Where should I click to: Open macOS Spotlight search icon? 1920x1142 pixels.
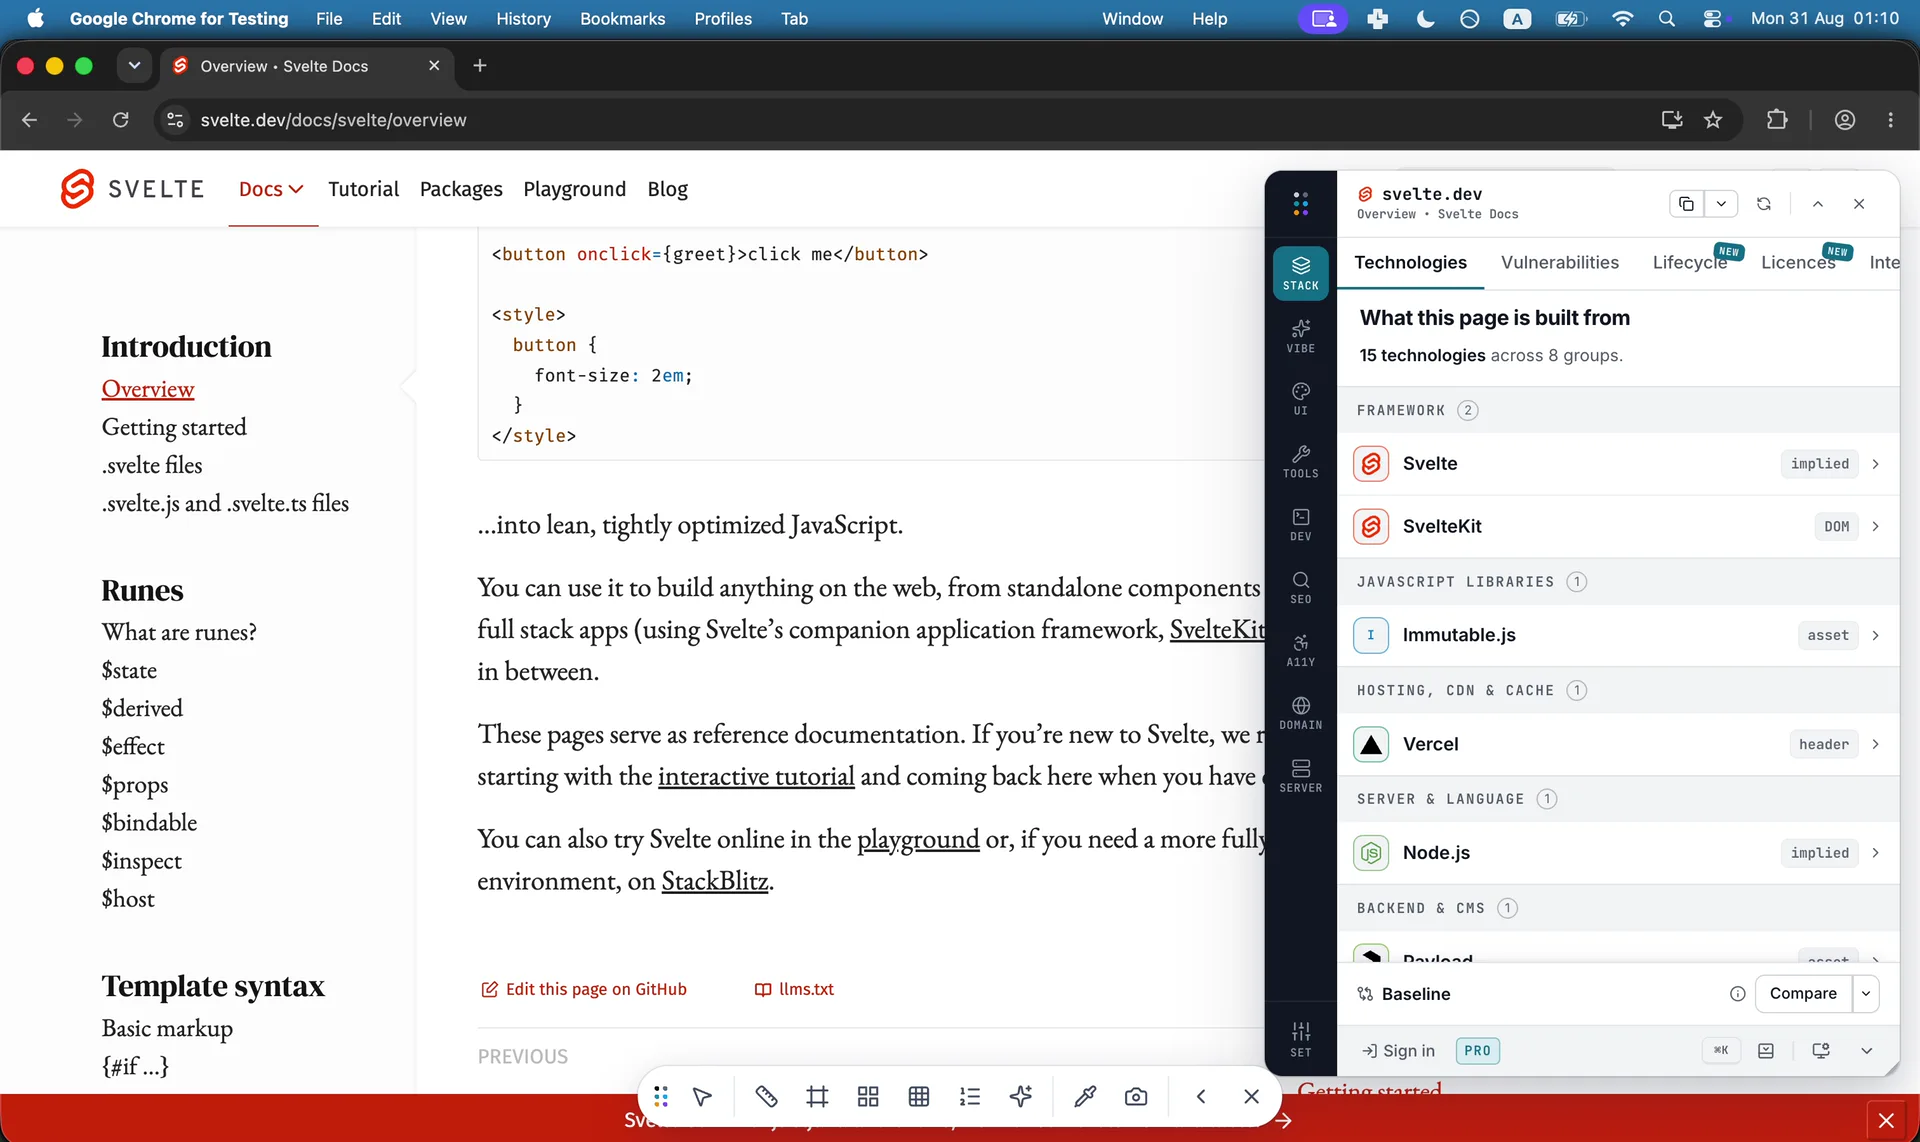pyautogui.click(x=1666, y=19)
